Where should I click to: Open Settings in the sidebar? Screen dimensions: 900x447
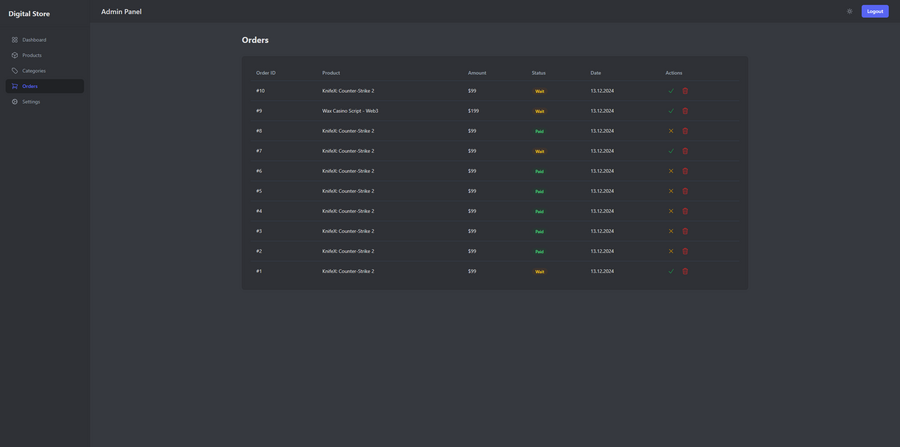coord(45,102)
